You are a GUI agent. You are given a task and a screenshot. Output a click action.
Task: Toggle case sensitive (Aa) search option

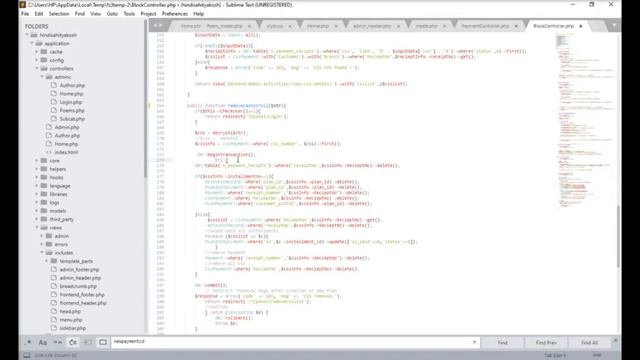[42, 342]
